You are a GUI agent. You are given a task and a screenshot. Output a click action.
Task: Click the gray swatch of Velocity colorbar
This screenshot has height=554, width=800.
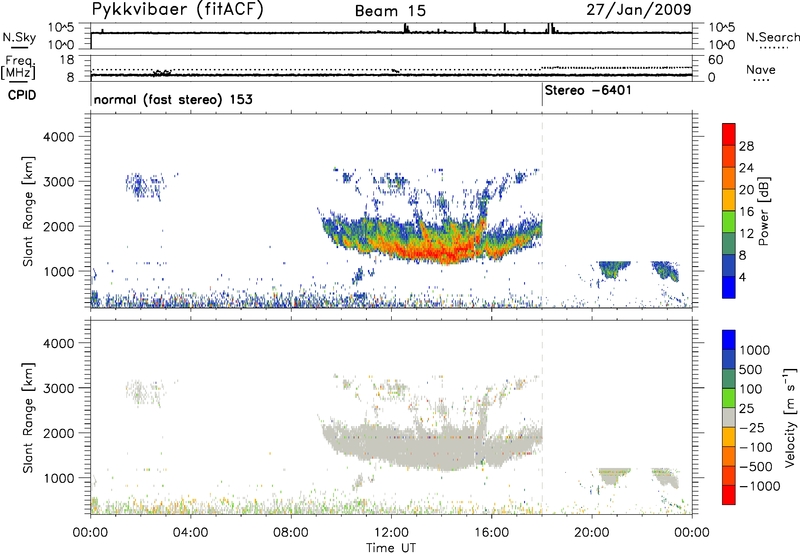point(729,418)
